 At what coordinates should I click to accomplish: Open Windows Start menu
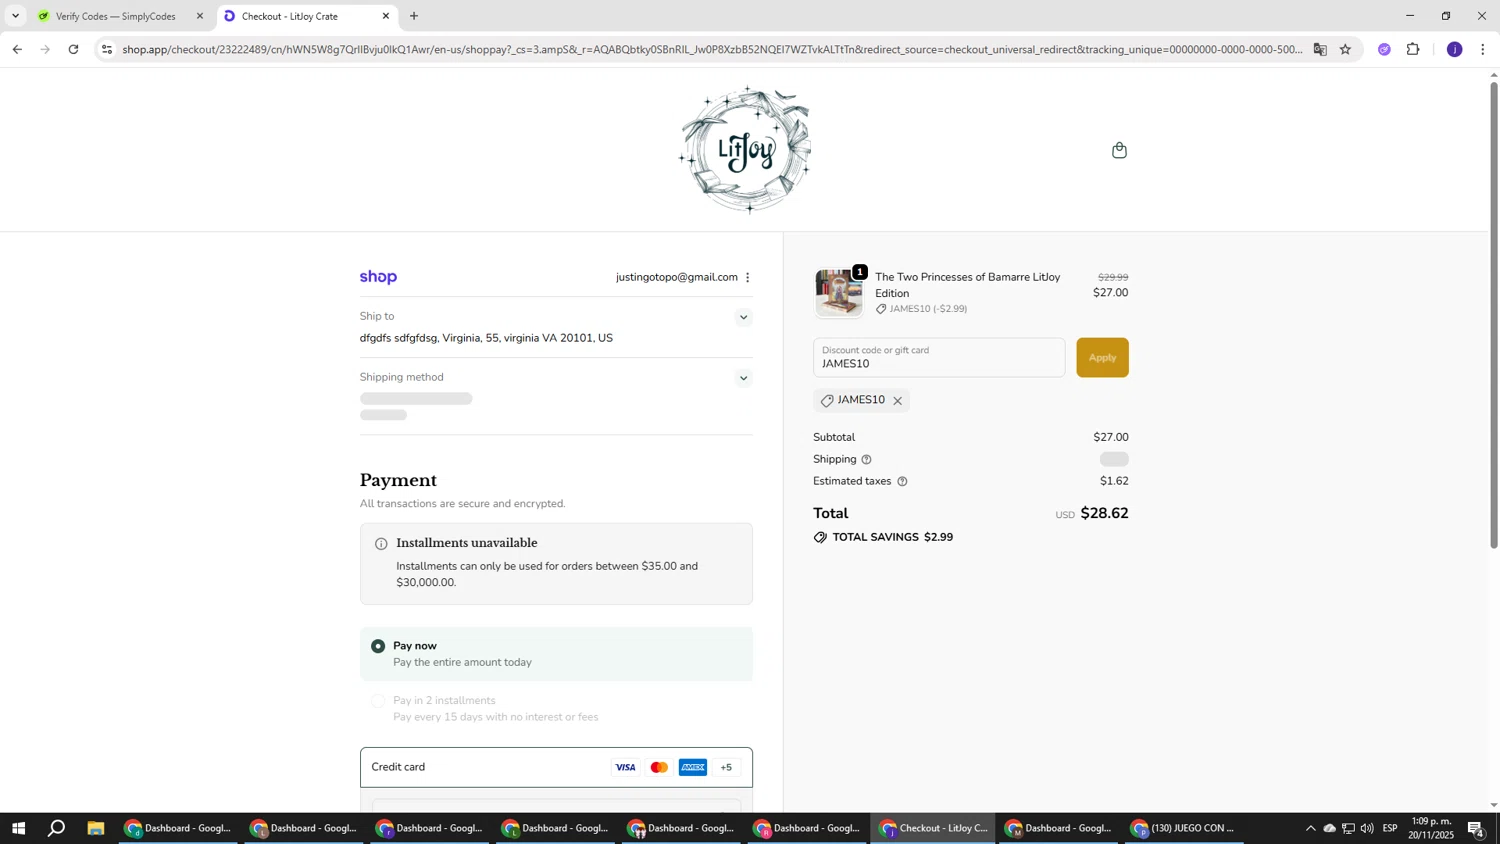click(x=17, y=828)
